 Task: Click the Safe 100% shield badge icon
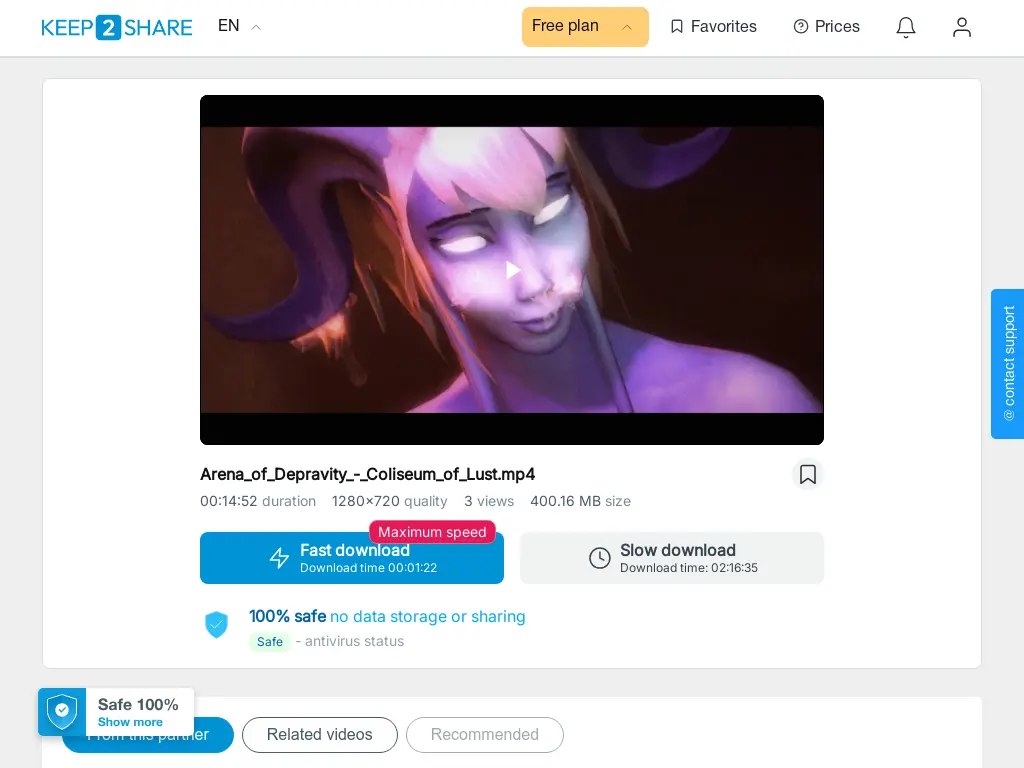point(62,711)
